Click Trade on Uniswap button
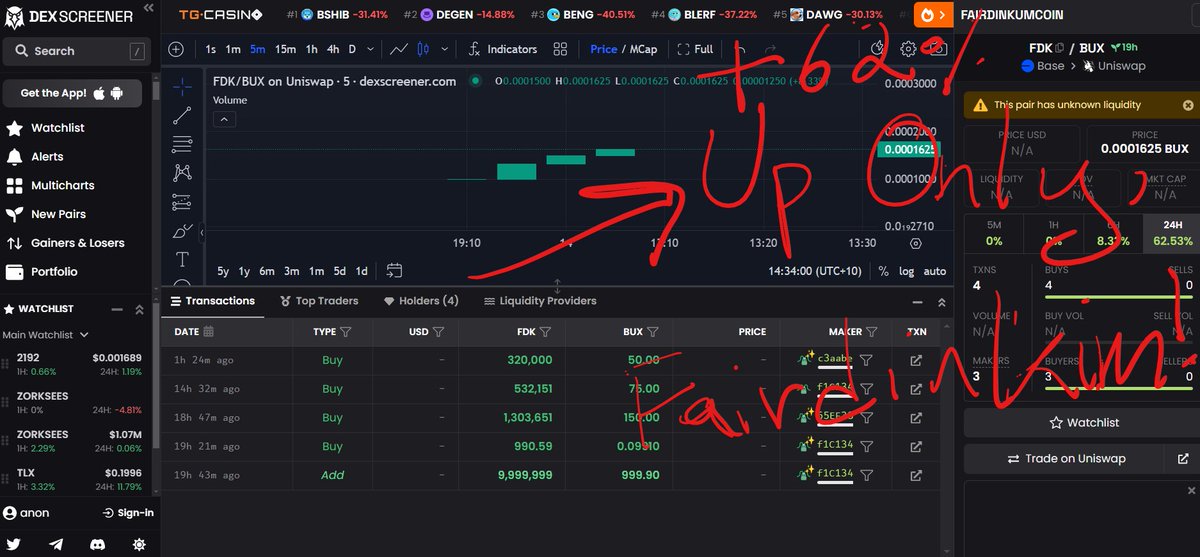Viewport: 1200px width, 557px height. pos(1066,459)
